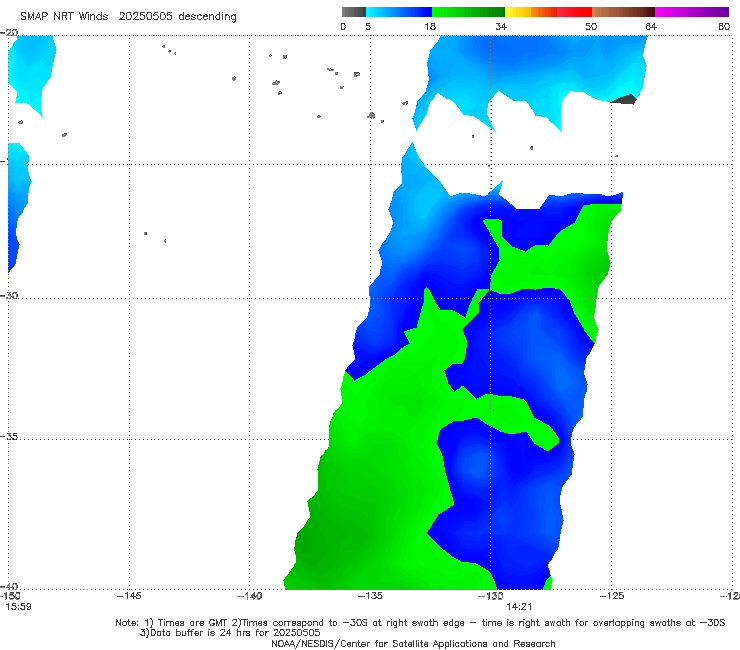Click the green segment of the color scale

tap(469, 12)
